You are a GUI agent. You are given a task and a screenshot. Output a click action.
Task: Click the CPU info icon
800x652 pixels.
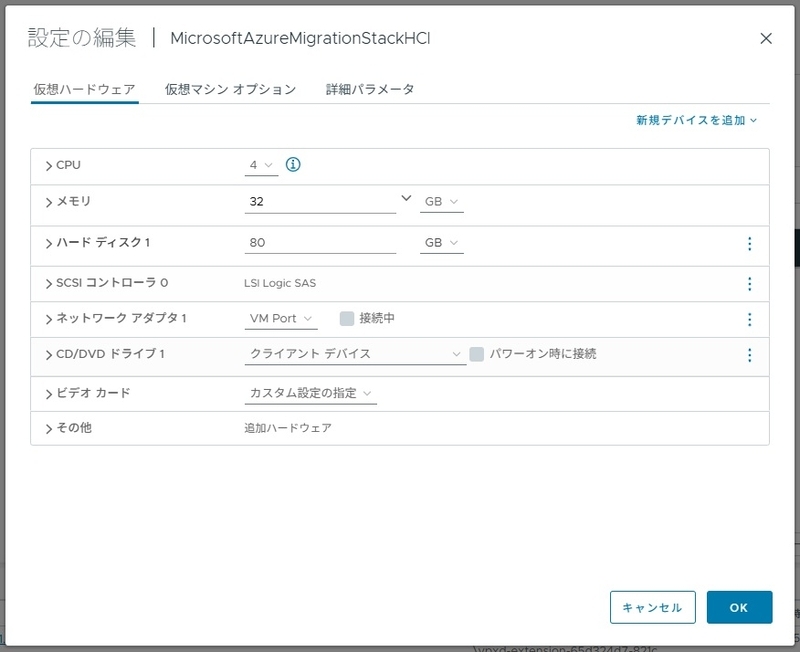(x=293, y=165)
